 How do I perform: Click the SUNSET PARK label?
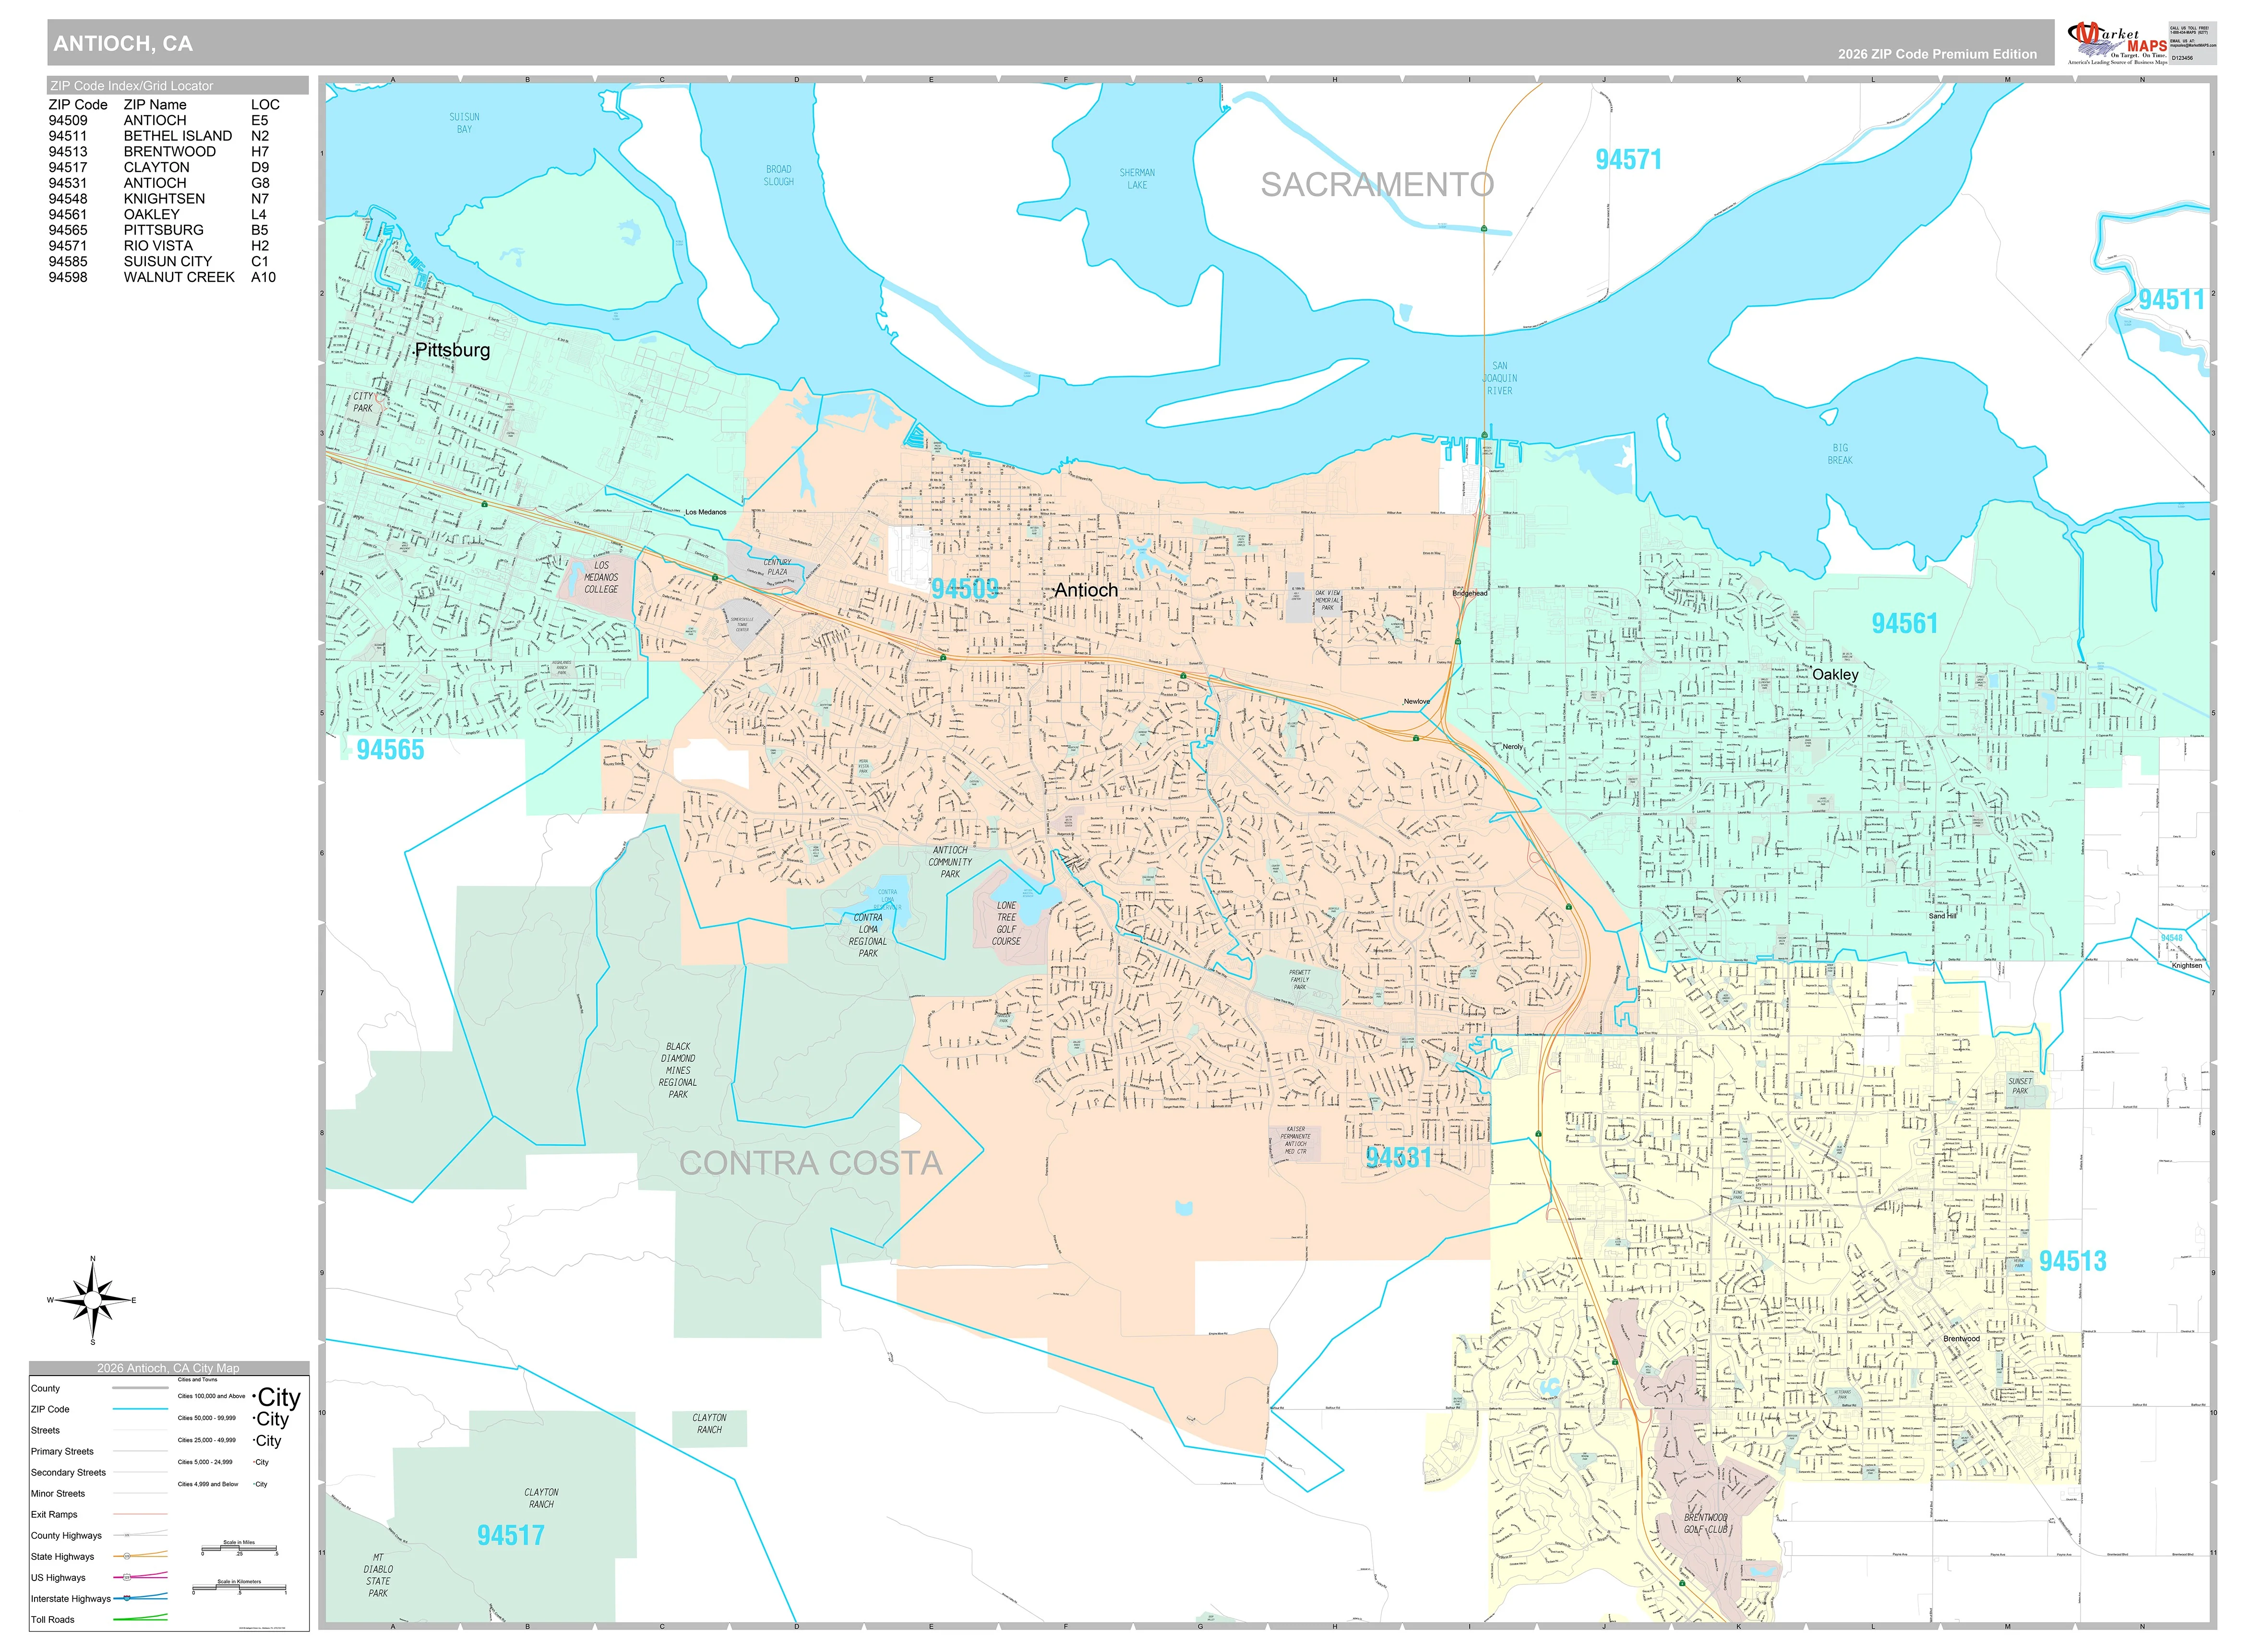click(x=2020, y=1086)
